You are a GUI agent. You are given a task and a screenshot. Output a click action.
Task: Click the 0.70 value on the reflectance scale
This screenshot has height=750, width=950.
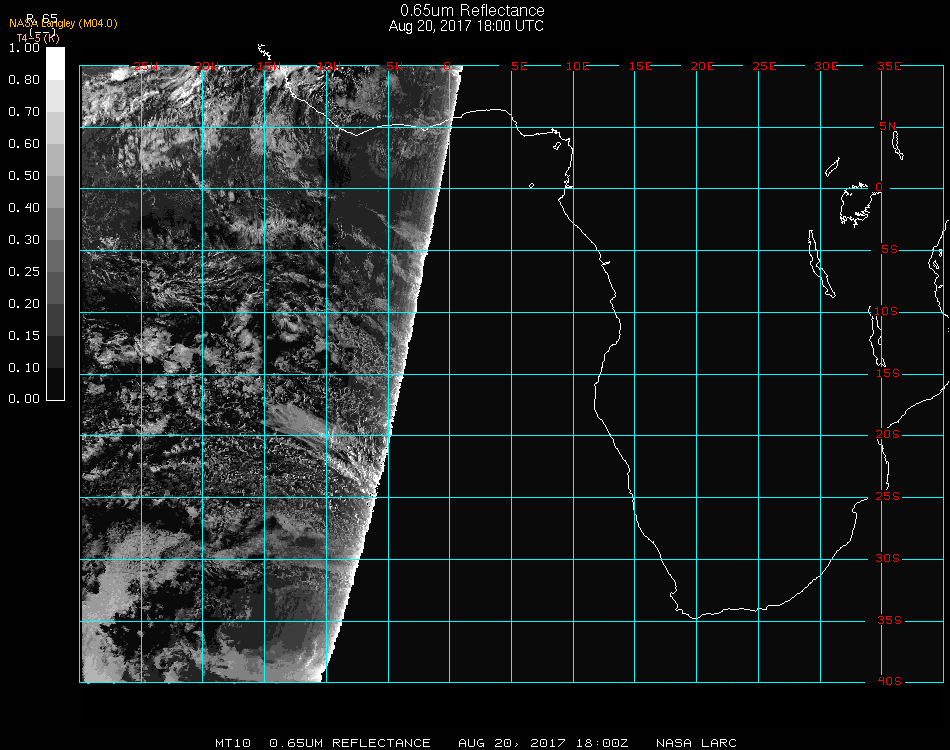24,112
